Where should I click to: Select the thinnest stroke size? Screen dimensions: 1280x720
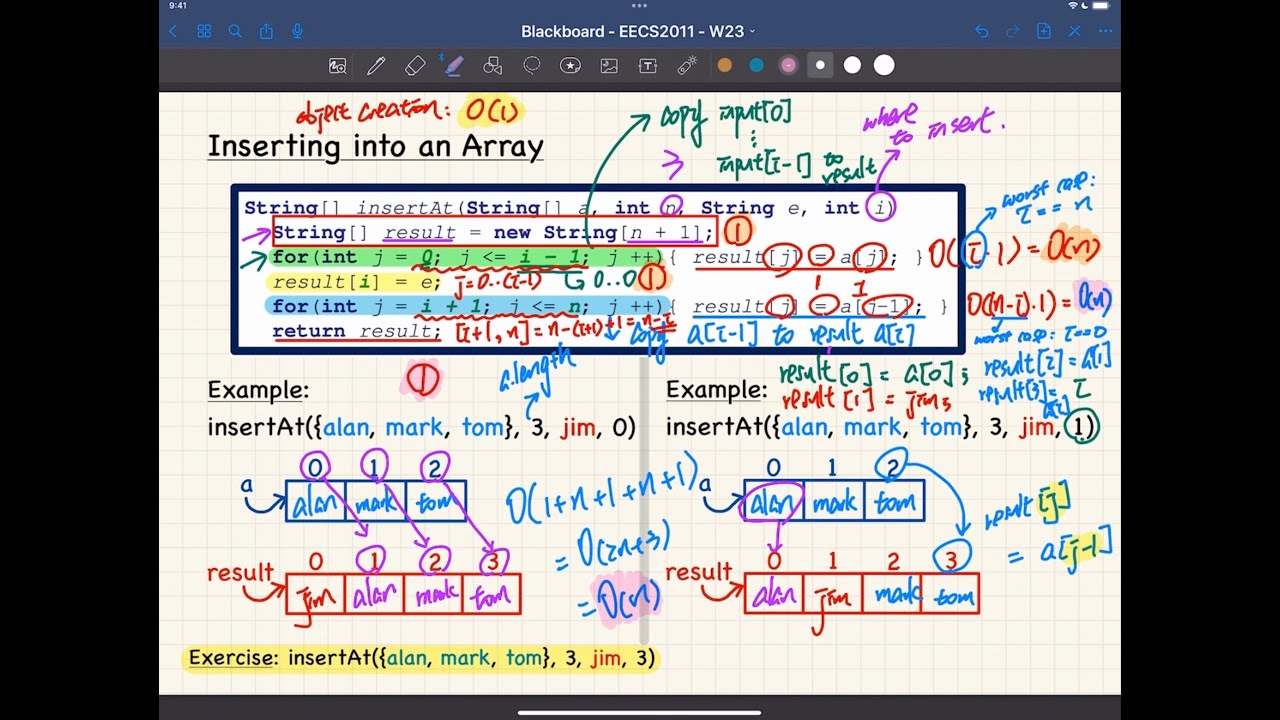click(x=820, y=66)
